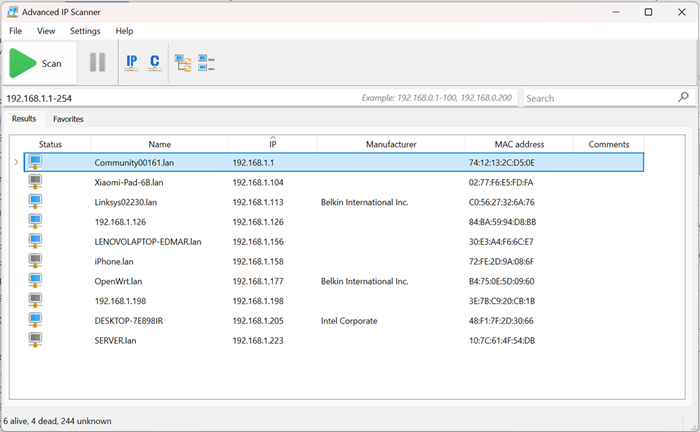The width and height of the screenshot is (700, 432).
Task: Select the DESKTOP-7E898IR name
Action: coord(129,320)
